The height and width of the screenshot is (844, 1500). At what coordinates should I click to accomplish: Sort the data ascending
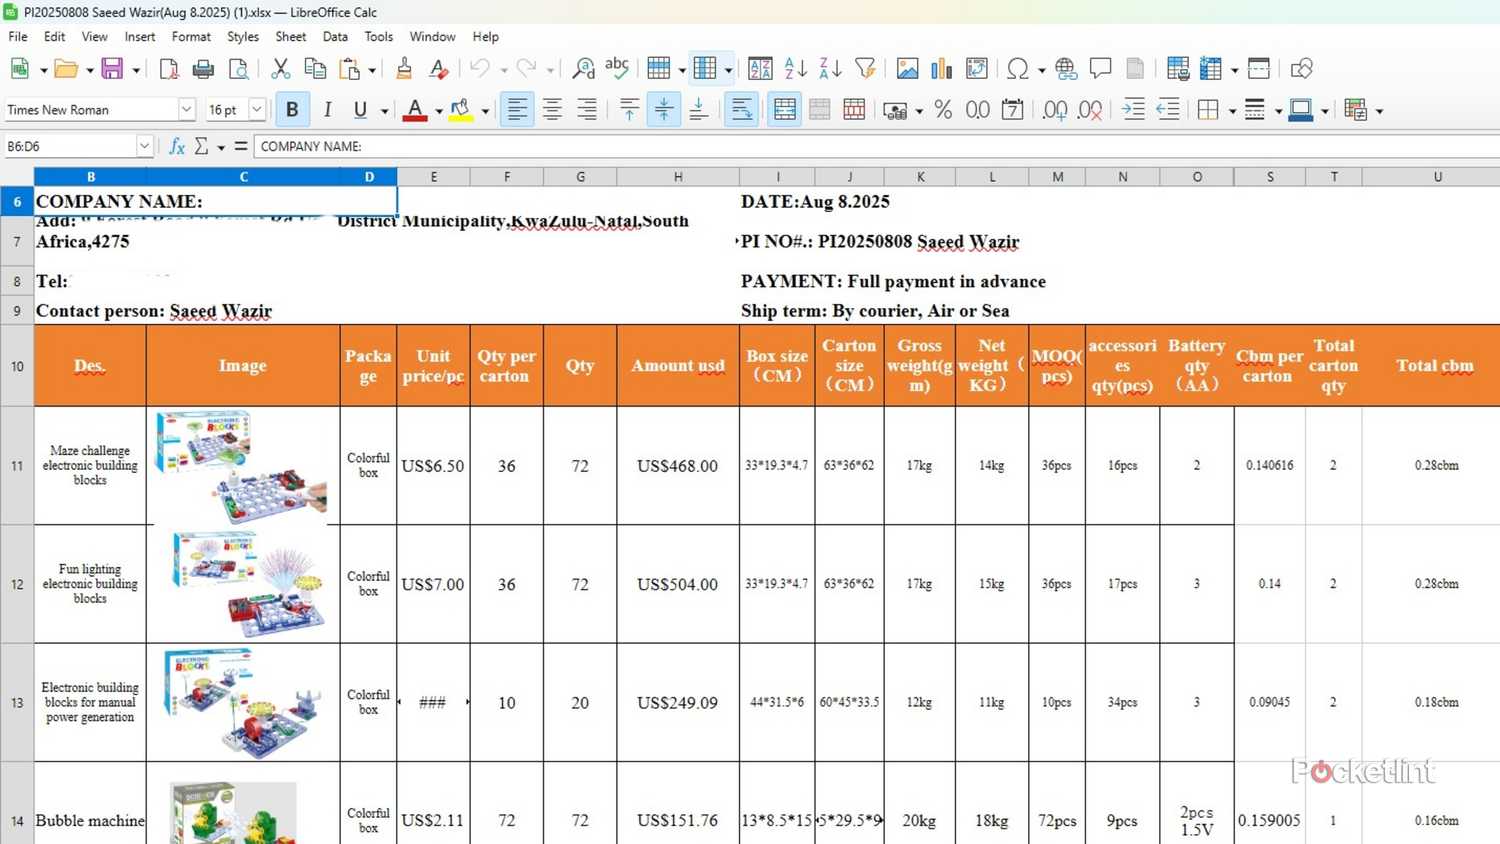(794, 68)
